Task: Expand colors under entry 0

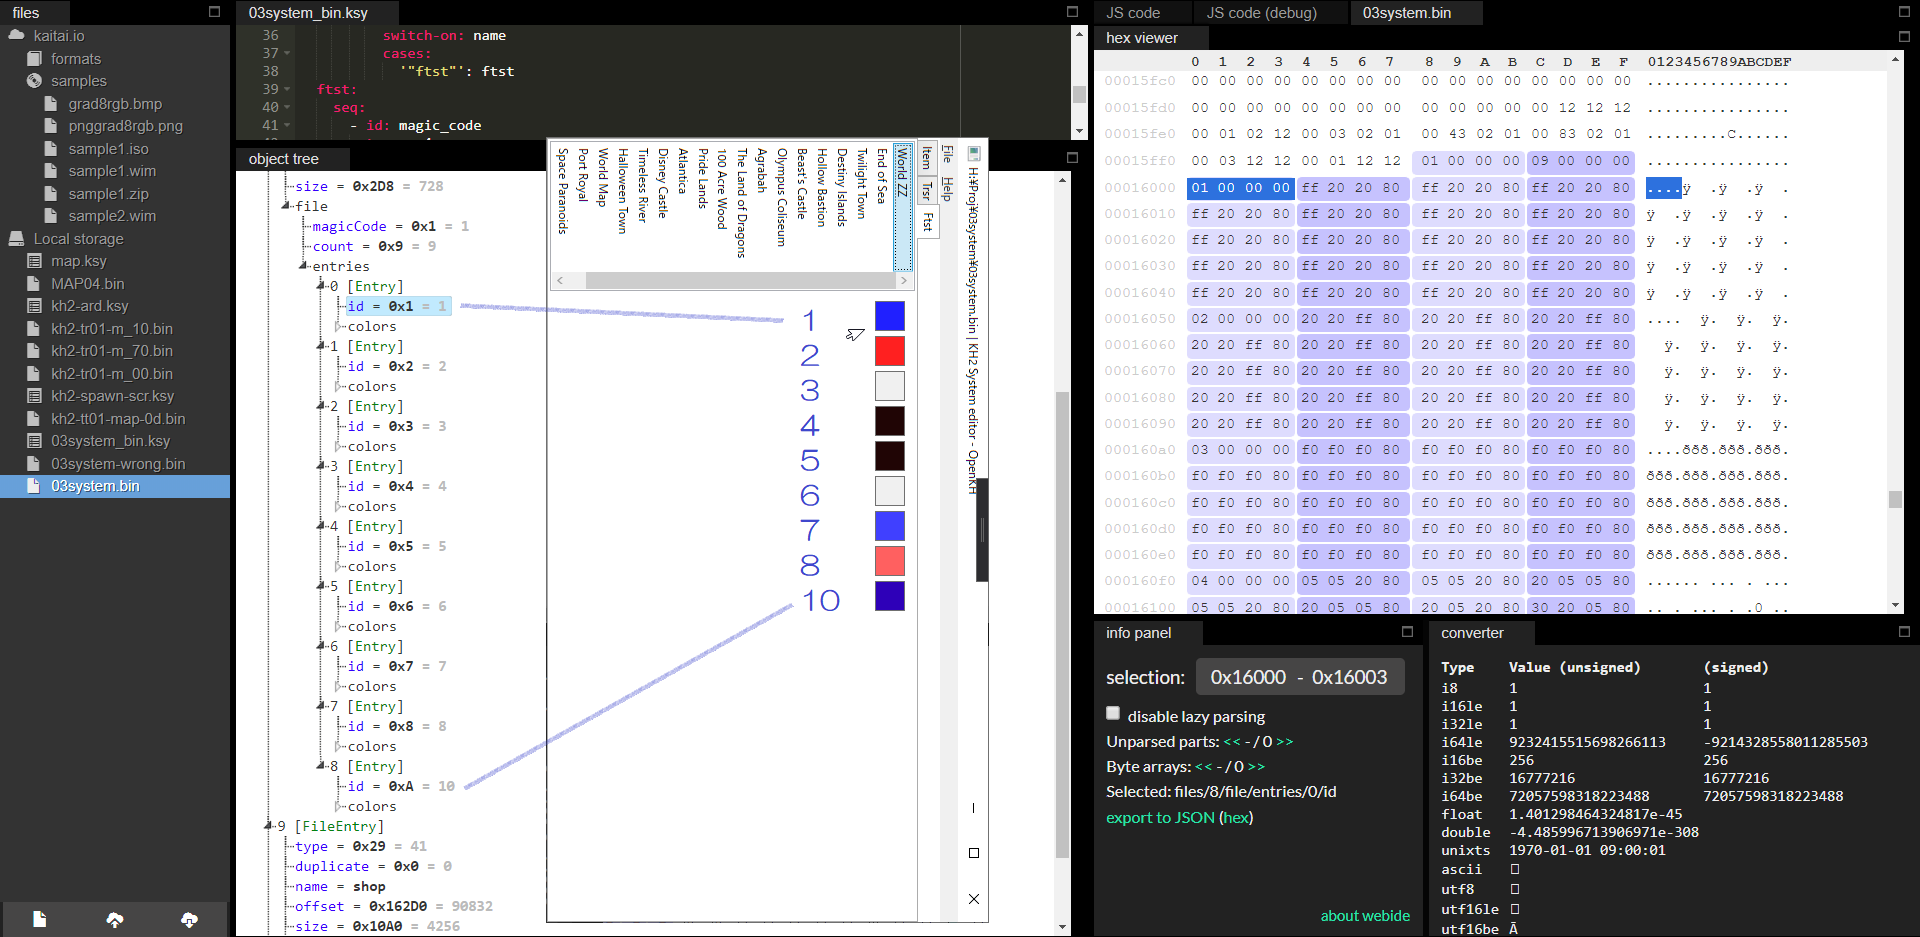Action: pyautogui.click(x=339, y=326)
